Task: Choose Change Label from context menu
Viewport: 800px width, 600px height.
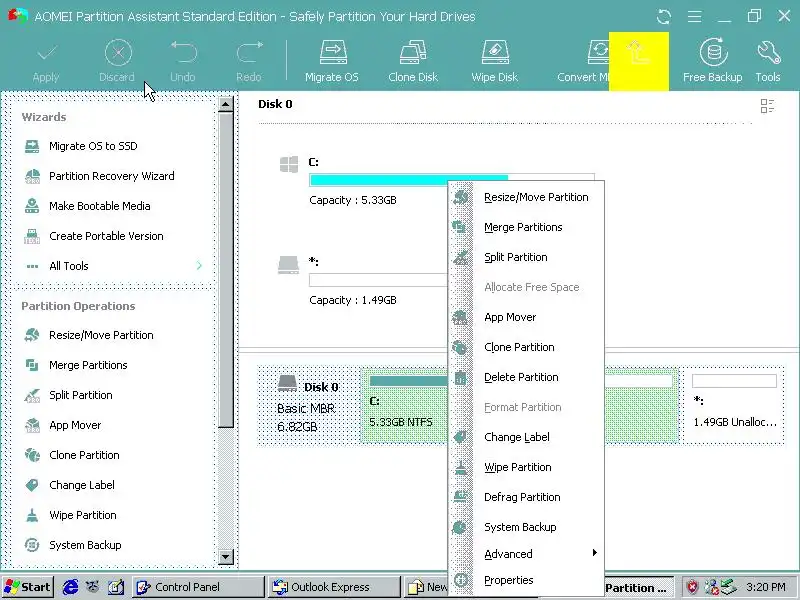Action: coord(526,437)
